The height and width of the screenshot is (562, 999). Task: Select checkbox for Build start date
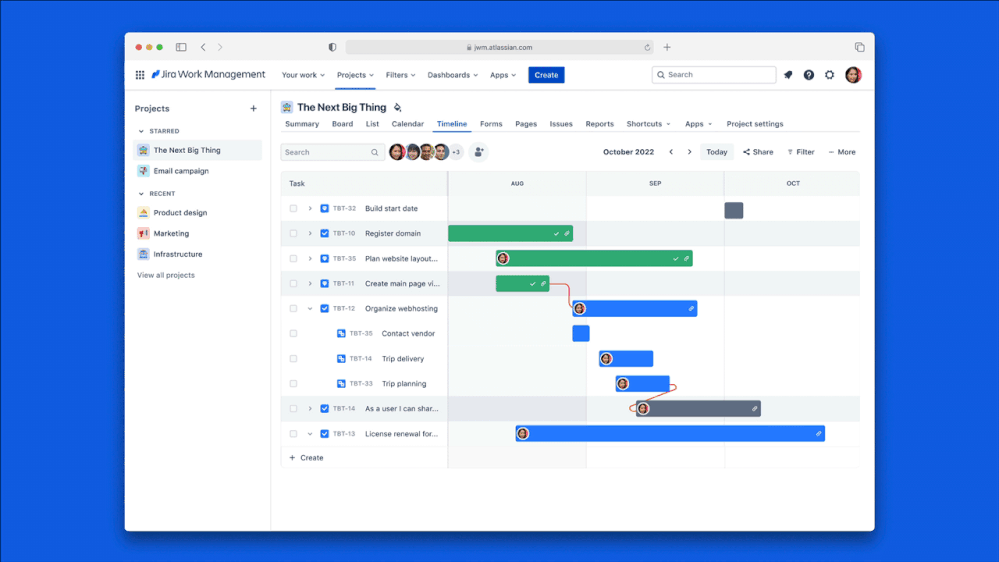point(293,208)
